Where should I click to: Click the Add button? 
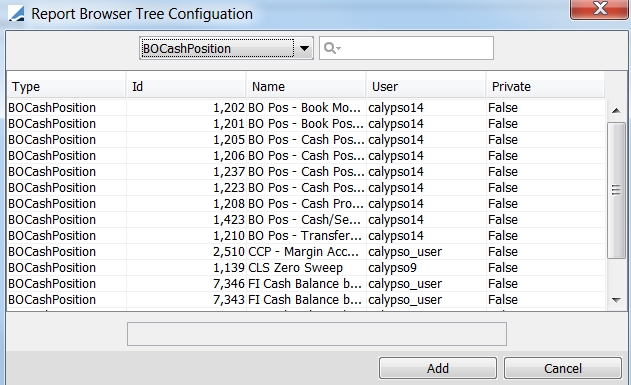(x=438, y=368)
